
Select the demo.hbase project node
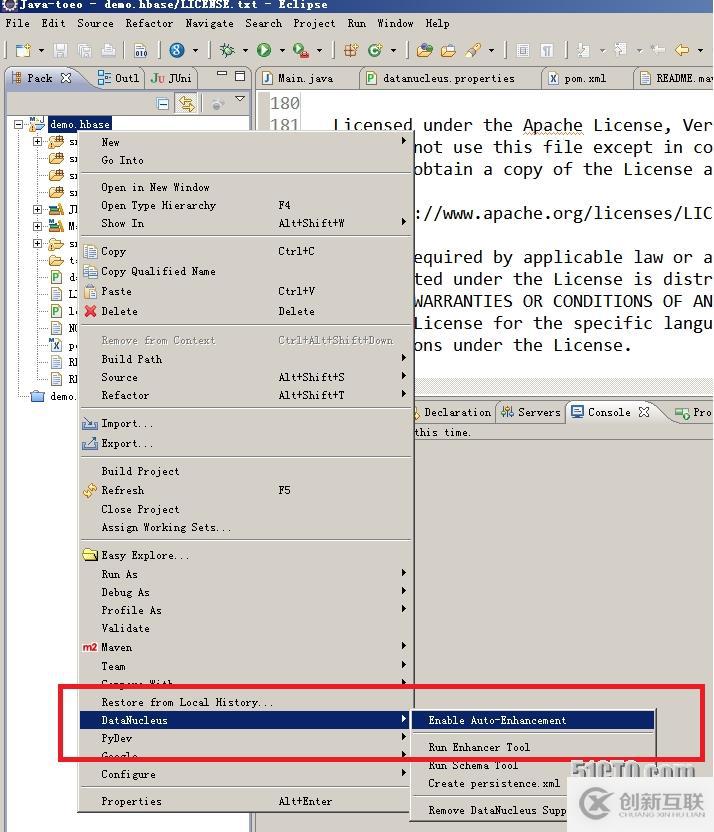pos(80,124)
